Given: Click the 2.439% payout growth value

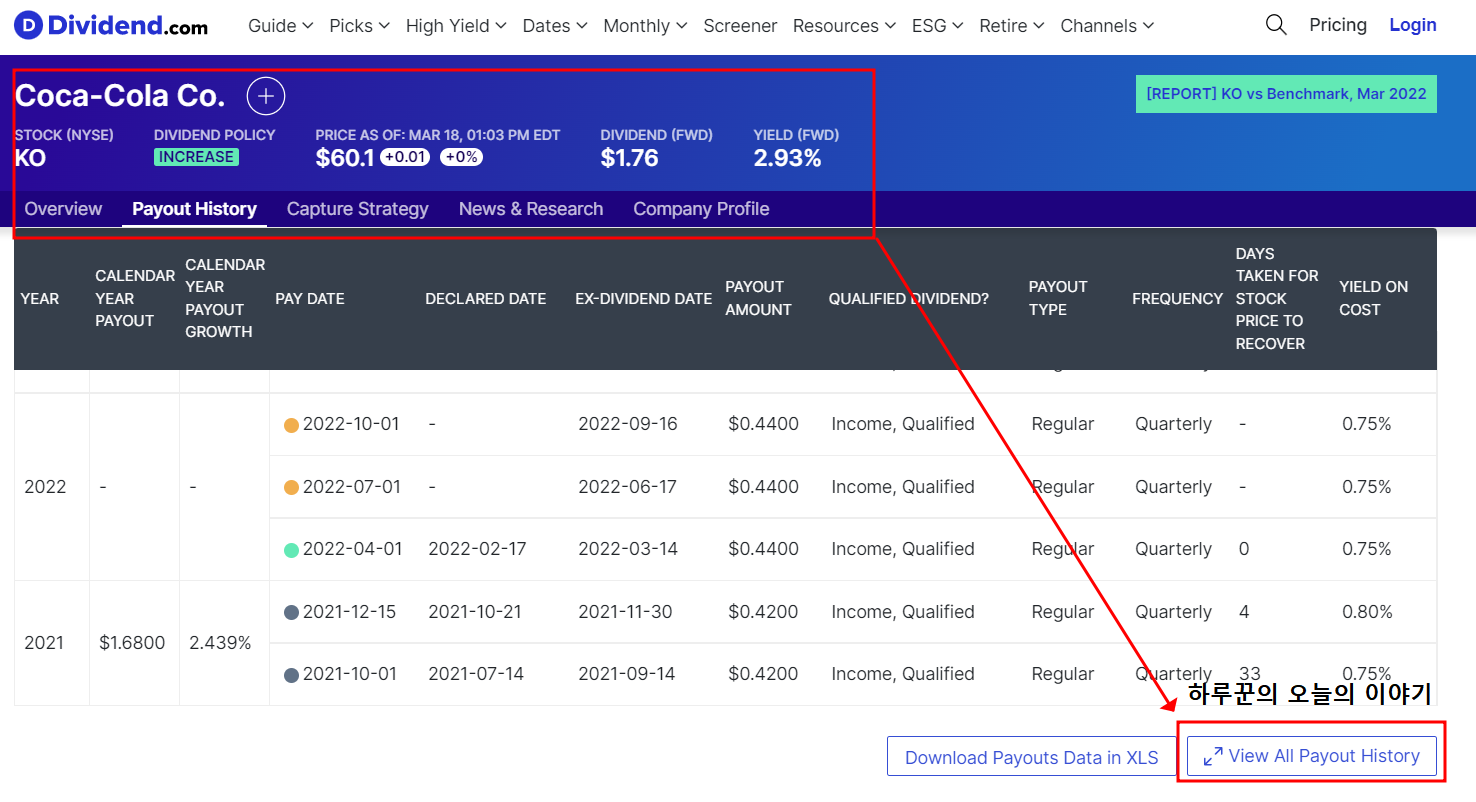Looking at the screenshot, I should click(220, 643).
